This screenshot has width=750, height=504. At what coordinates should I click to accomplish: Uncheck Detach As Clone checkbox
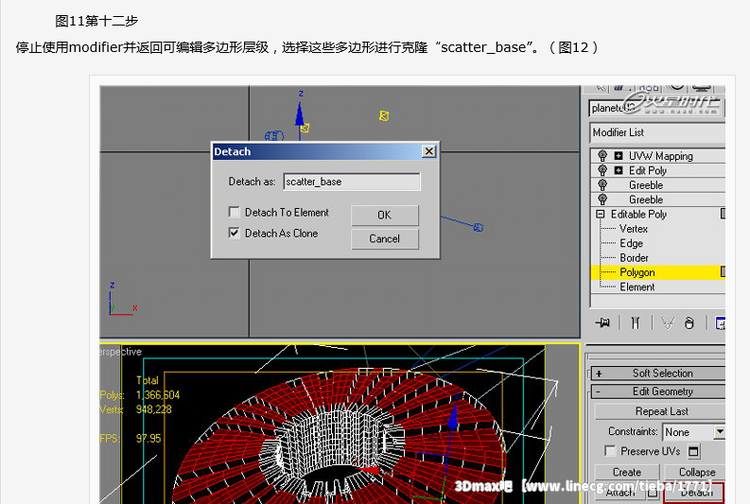(x=234, y=233)
